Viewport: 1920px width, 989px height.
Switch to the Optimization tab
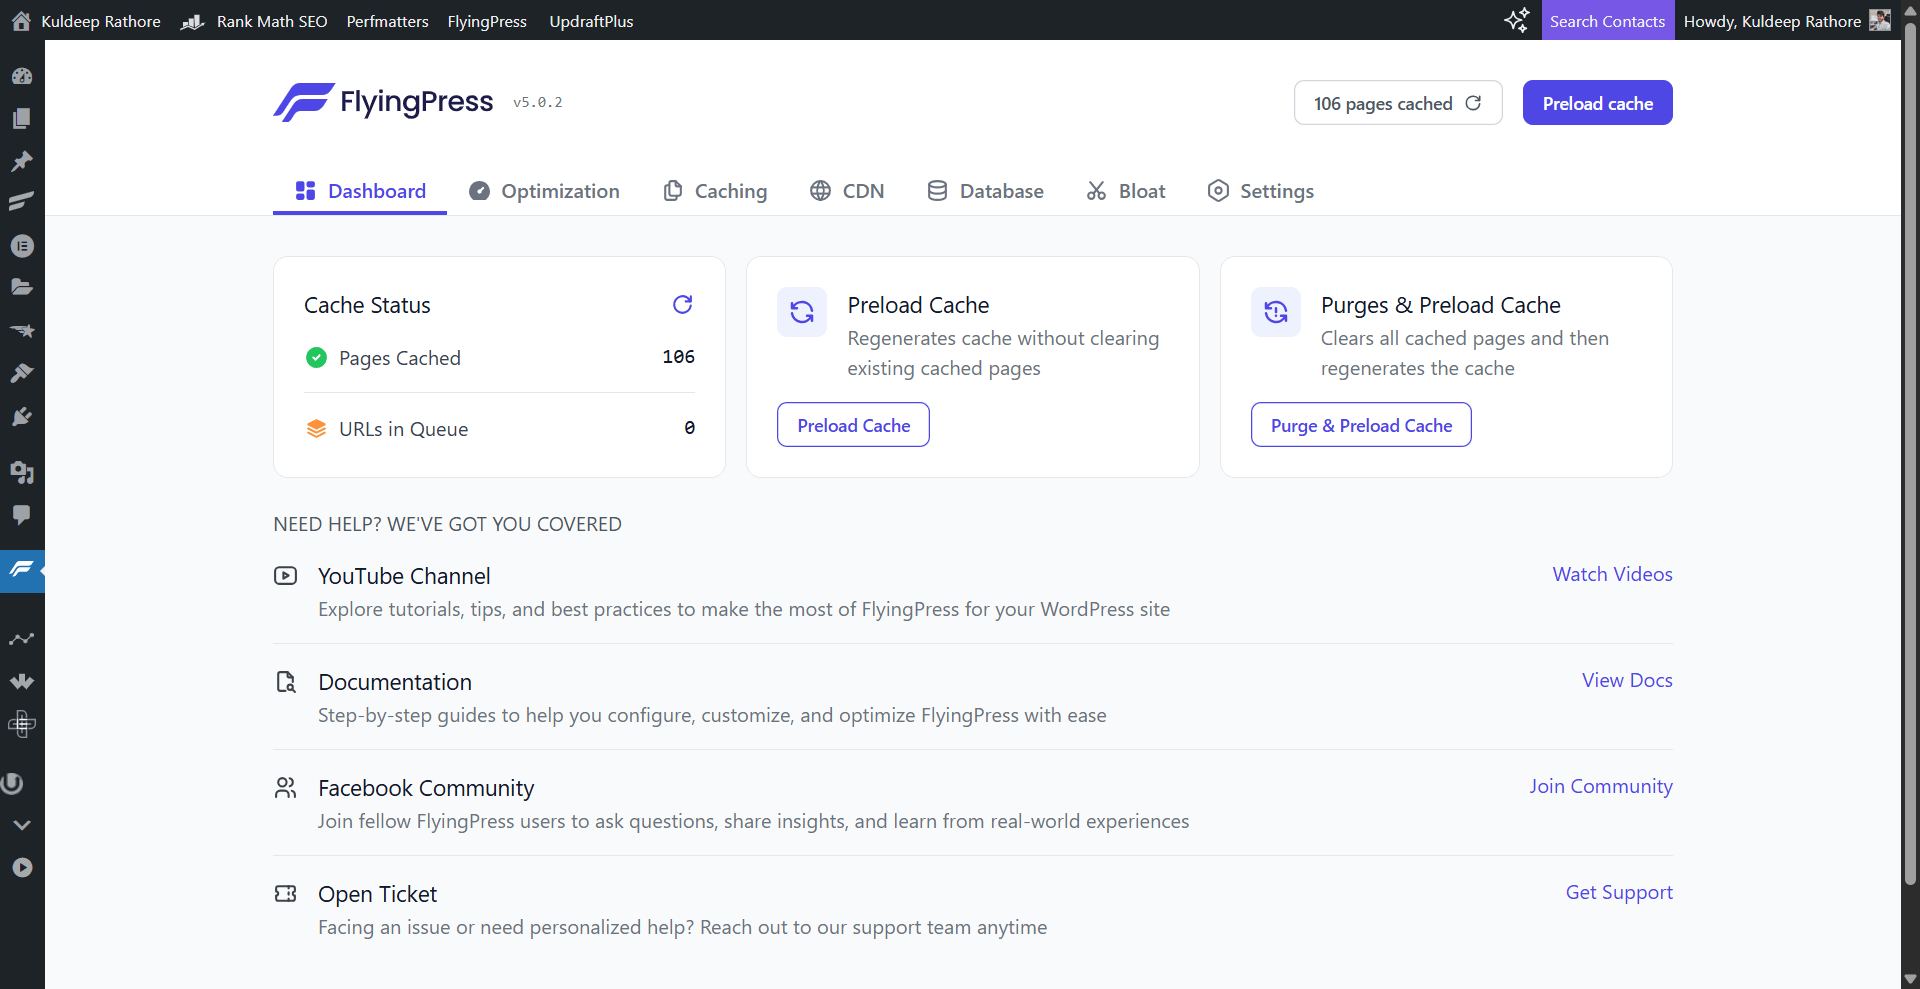point(544,191)
